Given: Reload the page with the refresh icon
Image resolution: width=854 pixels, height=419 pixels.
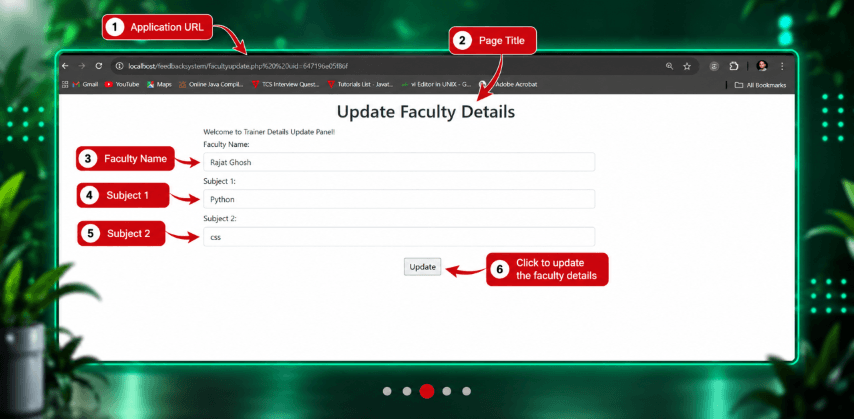Looking at the screenshot, I should click(99, 66).
